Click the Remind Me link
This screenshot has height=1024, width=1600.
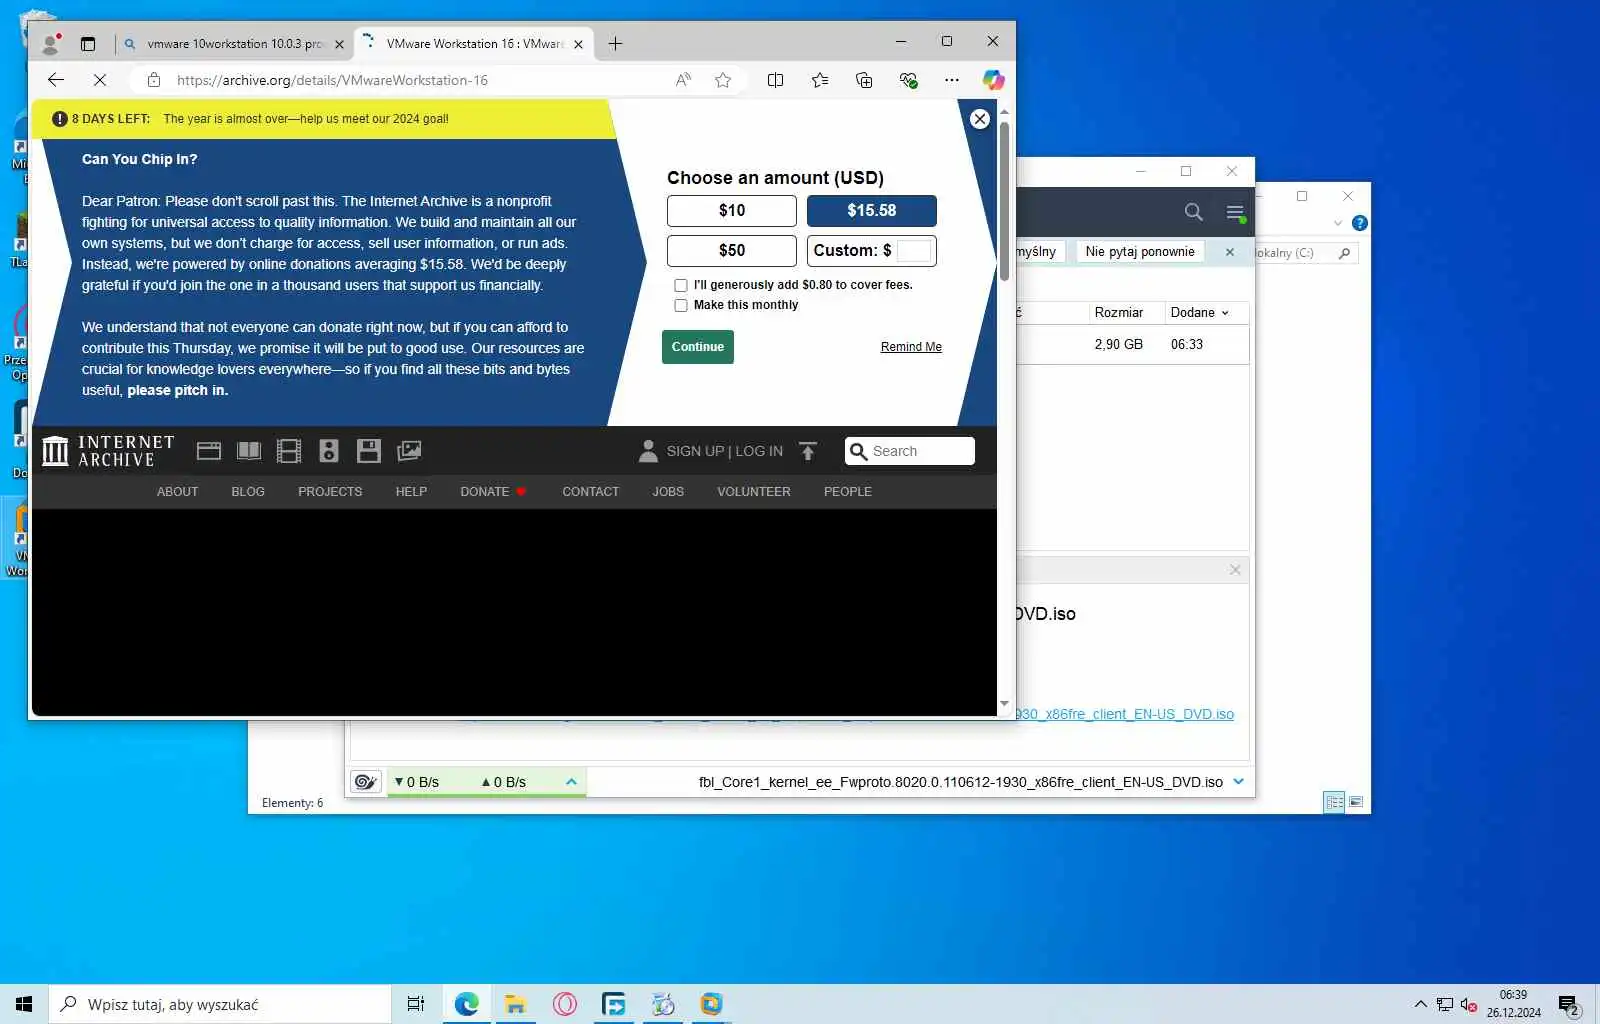[911, 347]
